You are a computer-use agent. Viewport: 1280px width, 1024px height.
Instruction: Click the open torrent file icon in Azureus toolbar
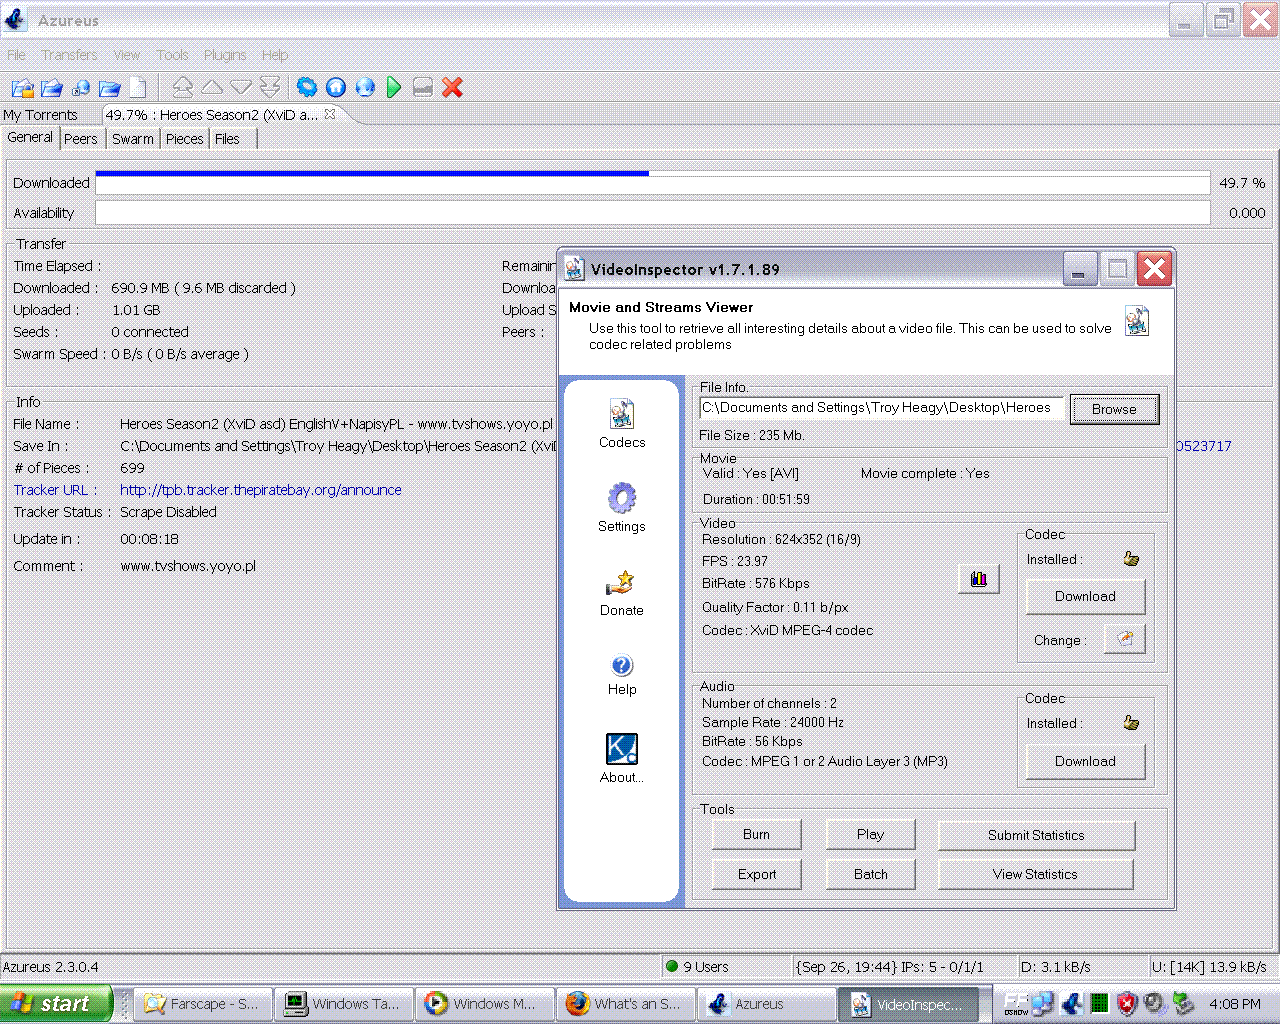pyautogui.click(x=22, y=88)
